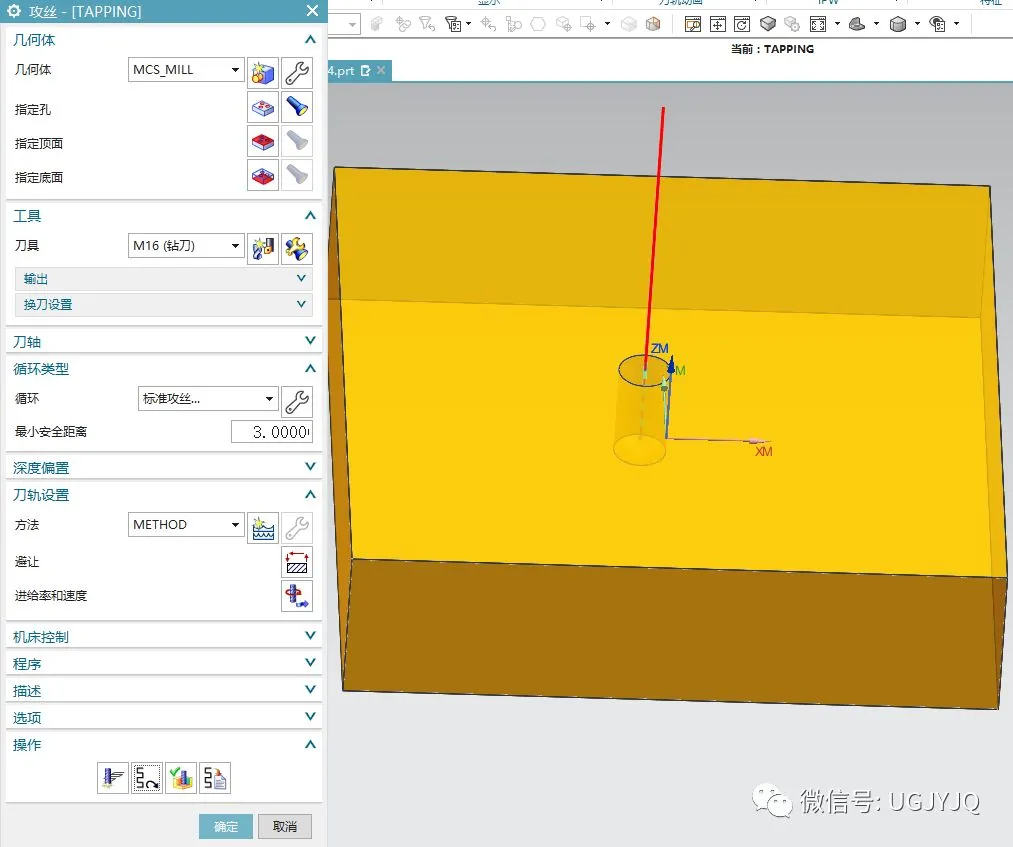Image resolution: width=1013 pixels, height=847 pixels.
Task: Expand the 选项 section
Action: 310,716
